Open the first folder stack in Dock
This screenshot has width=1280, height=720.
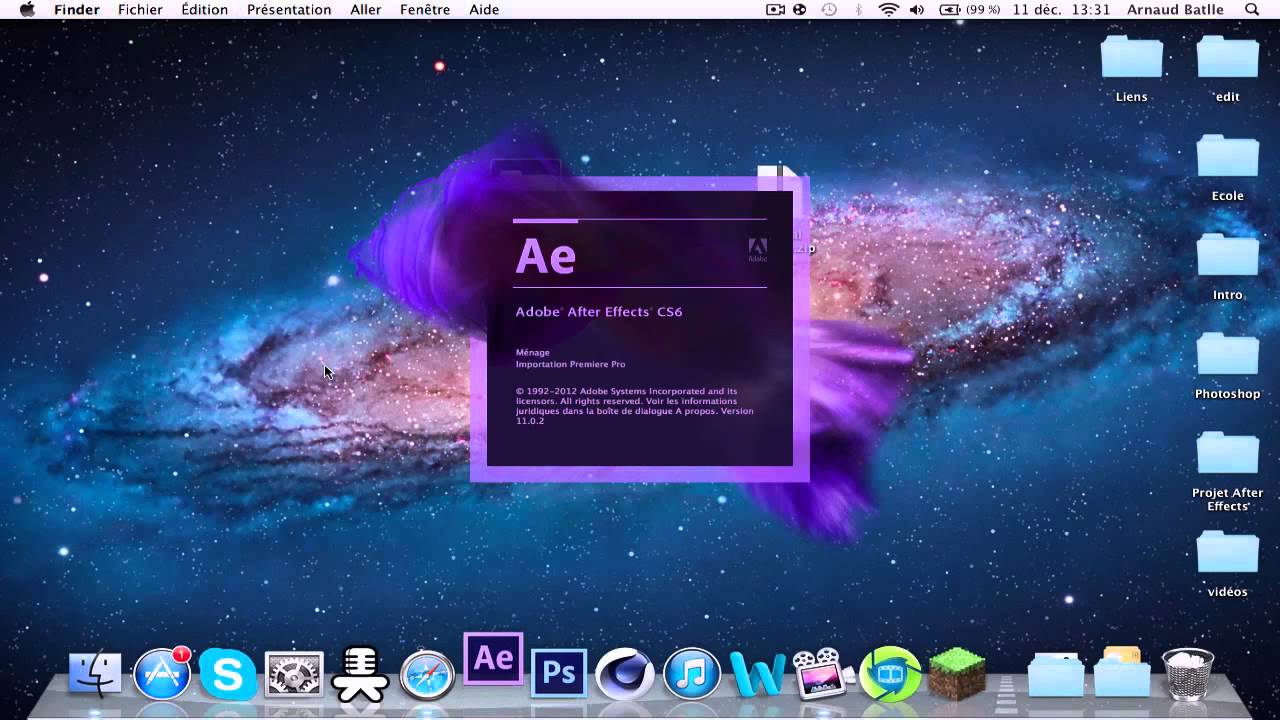pos(1056,675)
